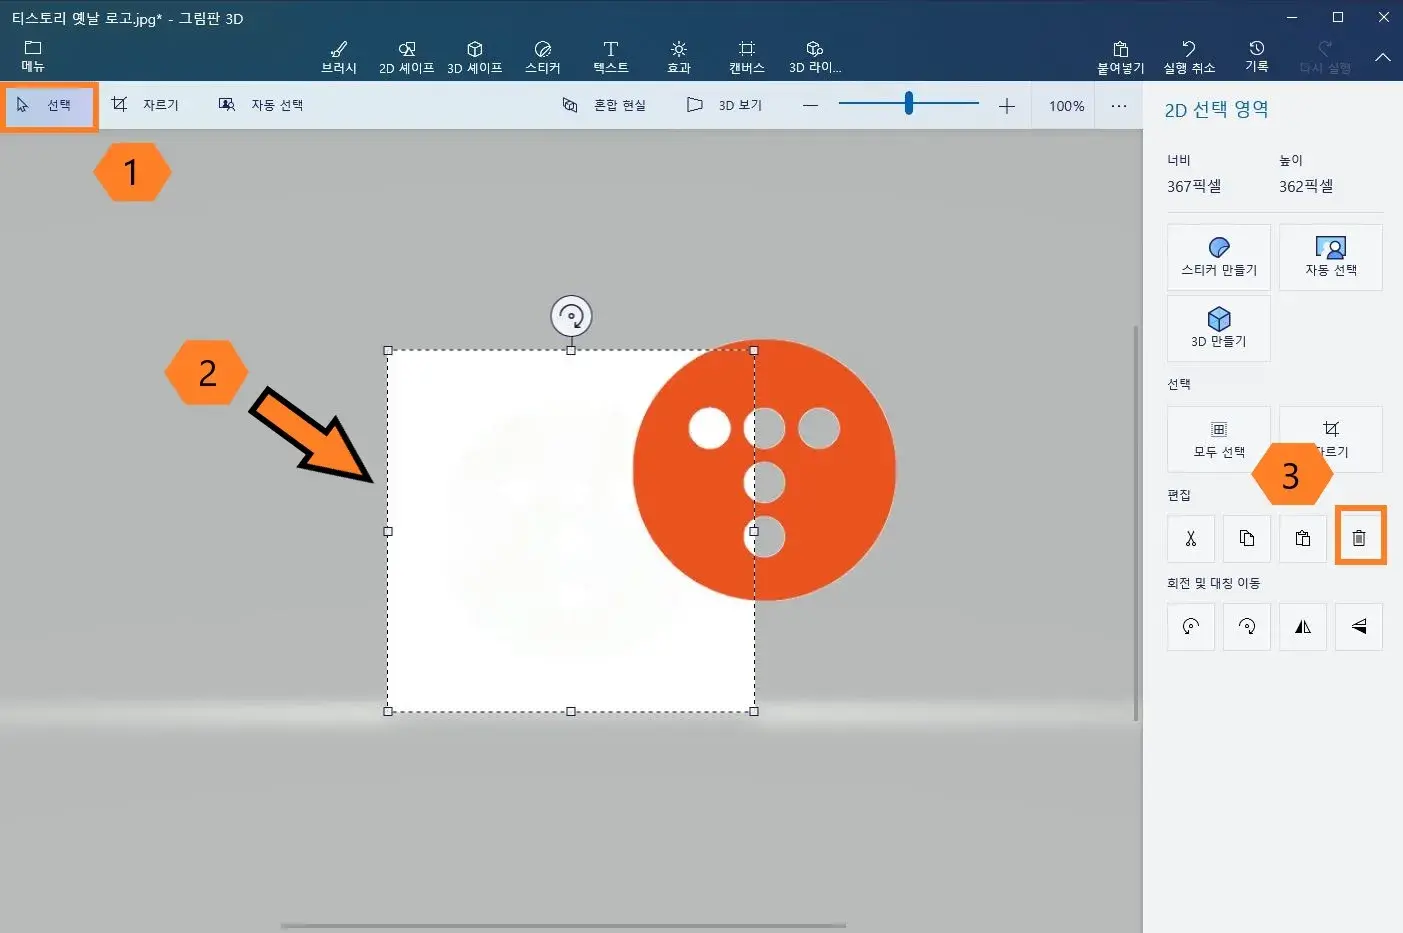Activate the 선택 select tool
The height and width of the screenshot is (933, 1403).
coord(48,105)
